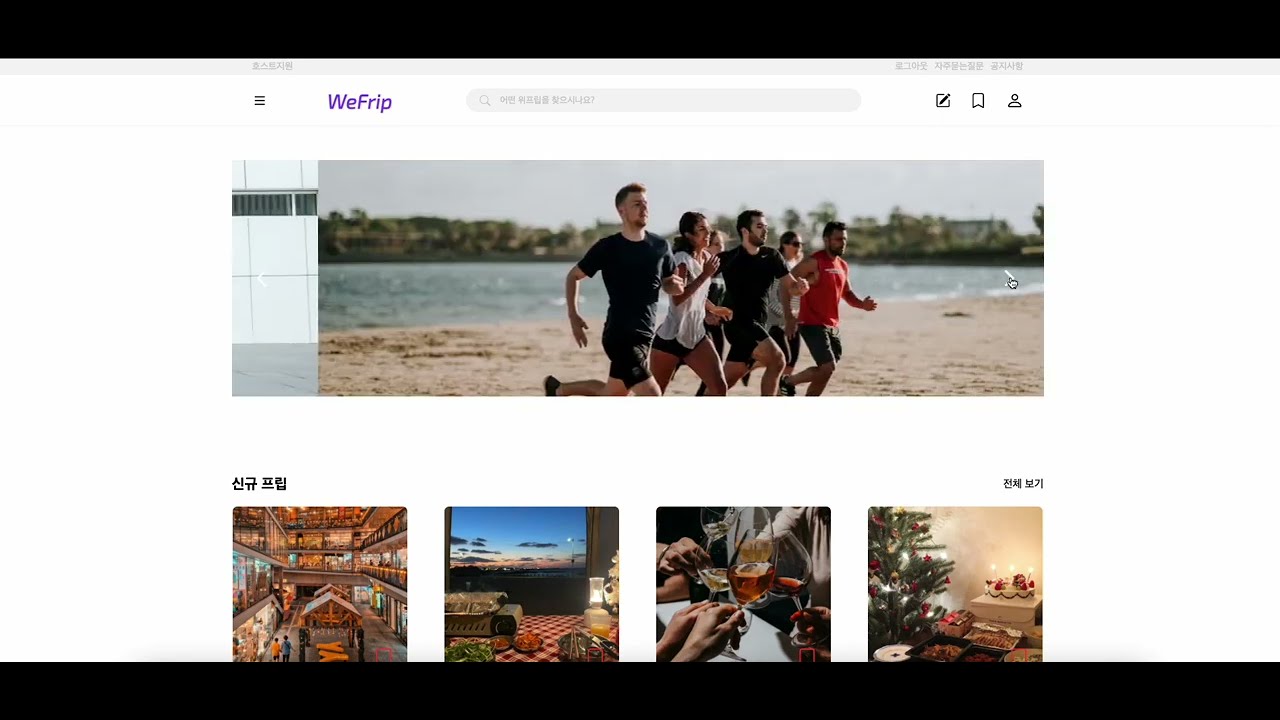Open the wine glasses toast thumbnail
Image resolution: width=1280 pixels, height=720 pixels.
point(743,580)
